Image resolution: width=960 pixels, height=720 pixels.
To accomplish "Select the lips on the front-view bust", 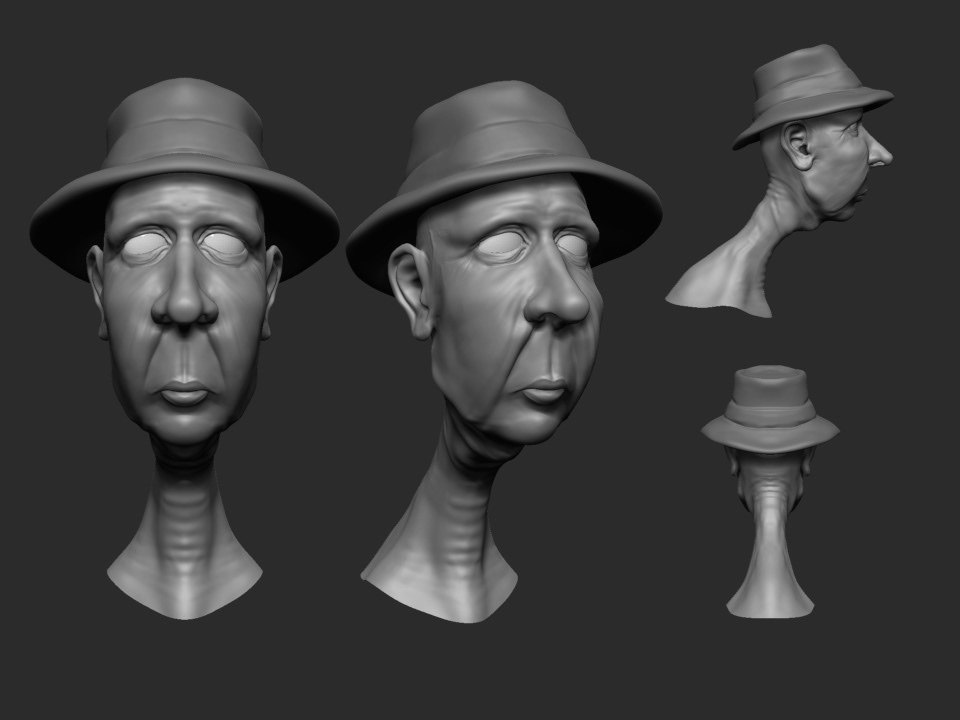I will pos(185,393).
